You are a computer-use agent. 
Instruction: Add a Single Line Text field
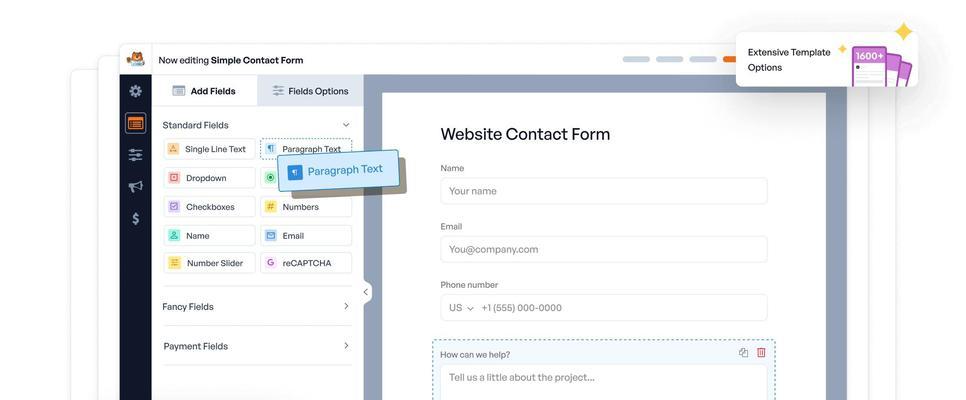pos(209,149)
